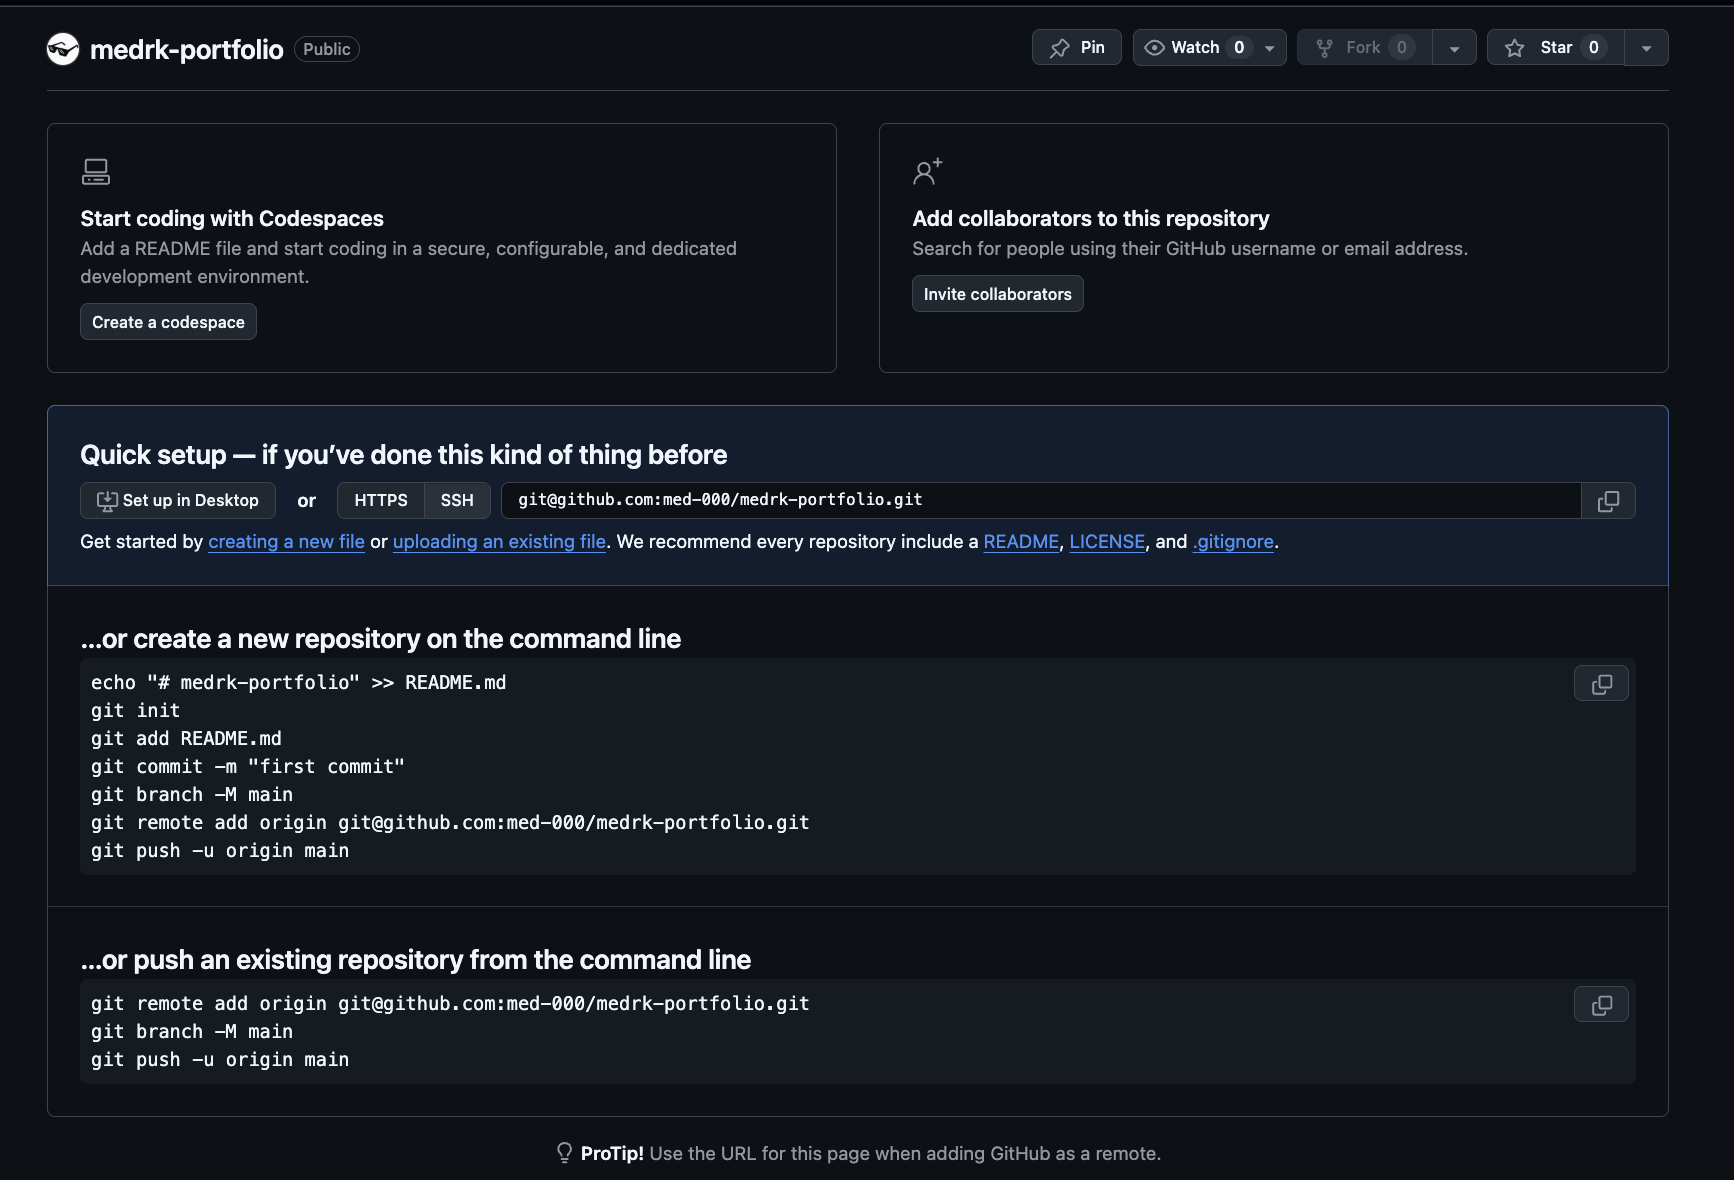Click Set up in Desktop button
Screen dimensions: 1734x1180
[x=177, y=501]
